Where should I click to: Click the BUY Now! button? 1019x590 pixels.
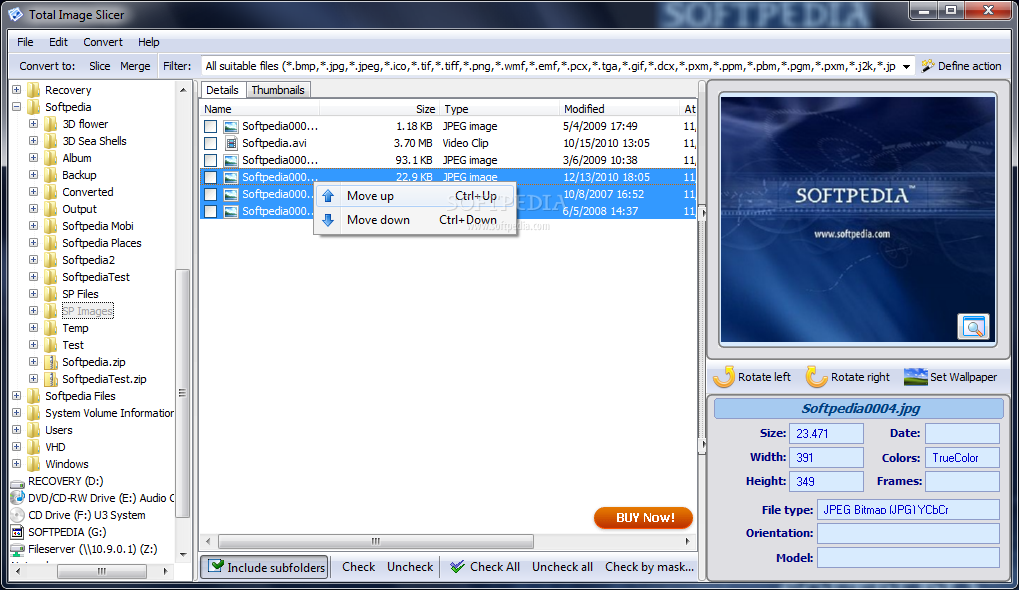pos(643,517)
